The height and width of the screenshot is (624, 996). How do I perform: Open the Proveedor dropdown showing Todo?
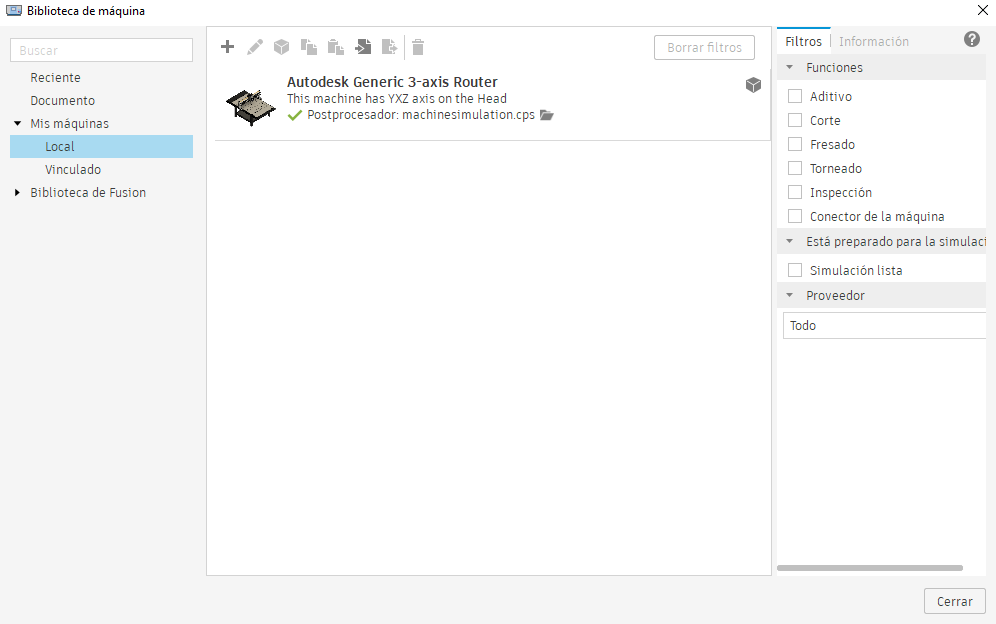tap(884, 325)
